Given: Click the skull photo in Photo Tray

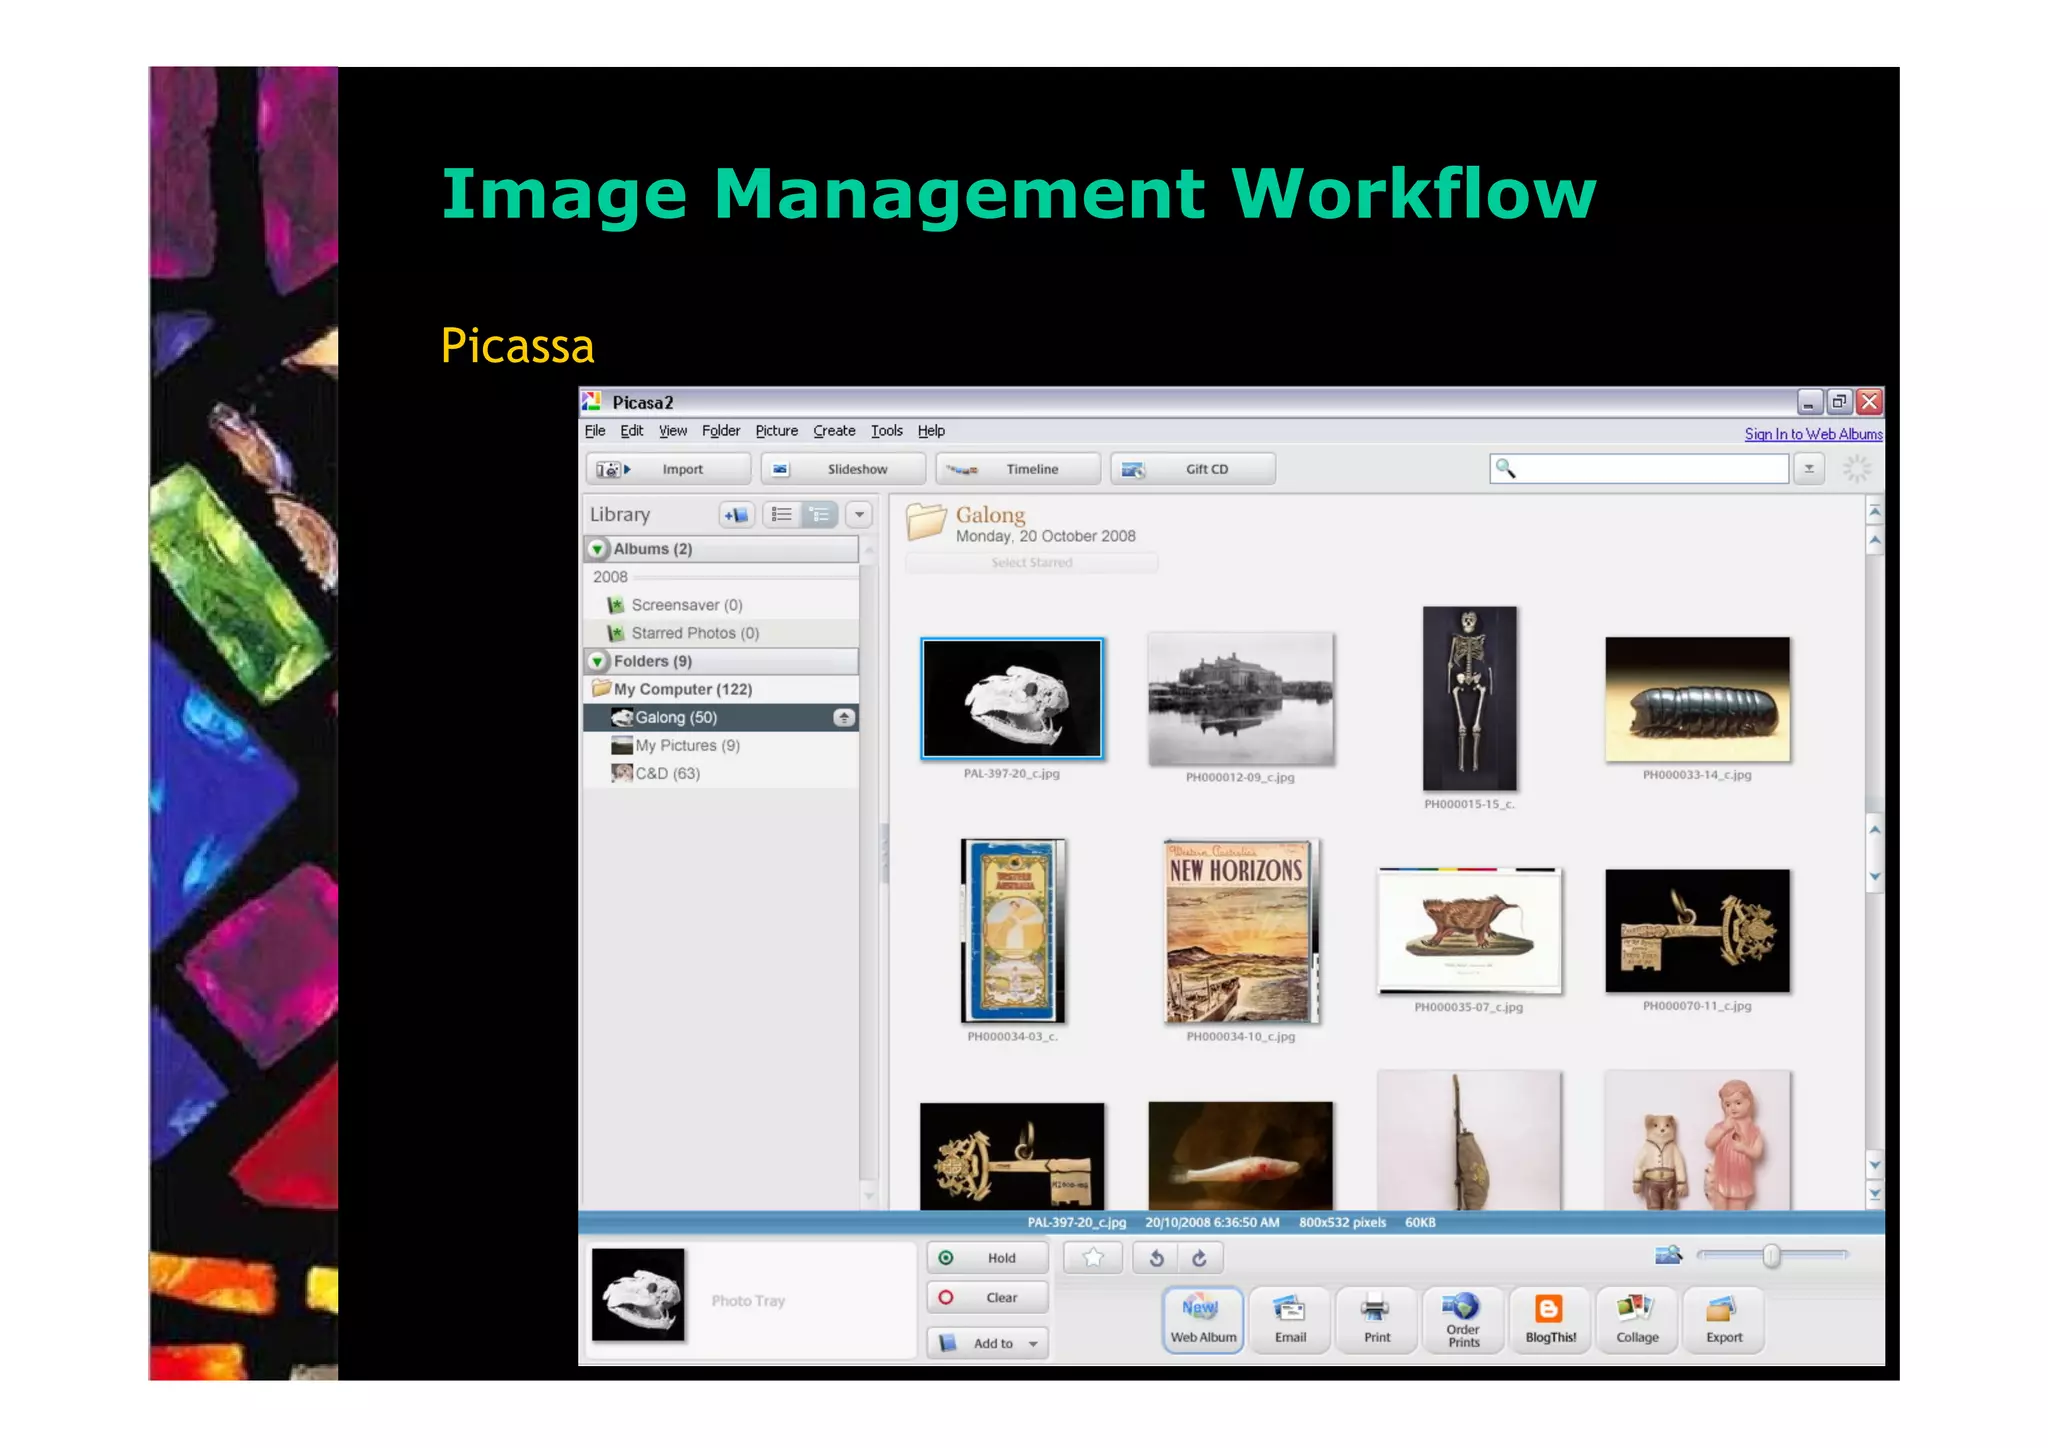Looking at the screenshot, I should 638,1295.
